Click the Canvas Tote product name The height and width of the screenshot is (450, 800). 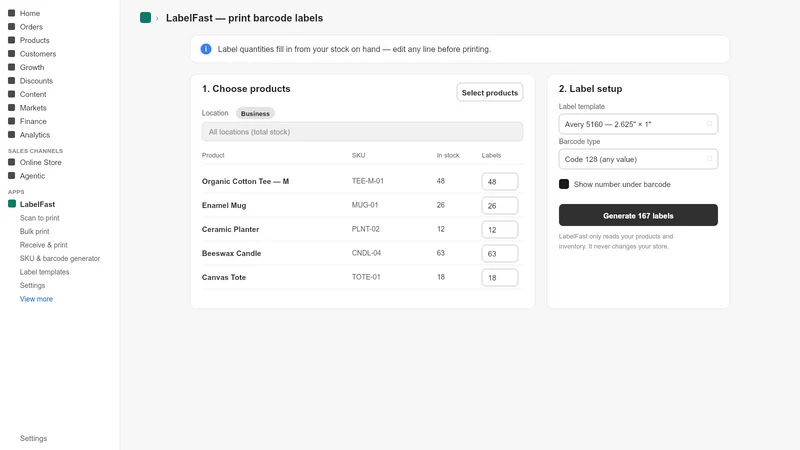[223, 277]
